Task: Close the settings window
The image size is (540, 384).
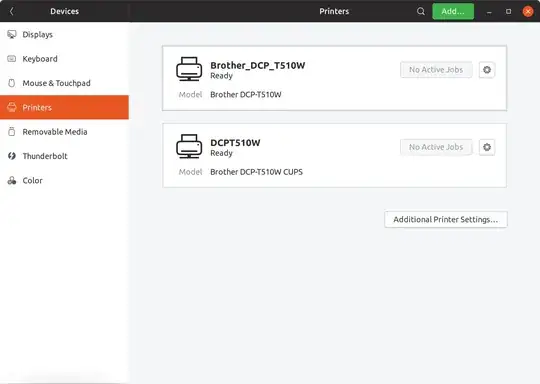Action: click(x=528, y=11)
